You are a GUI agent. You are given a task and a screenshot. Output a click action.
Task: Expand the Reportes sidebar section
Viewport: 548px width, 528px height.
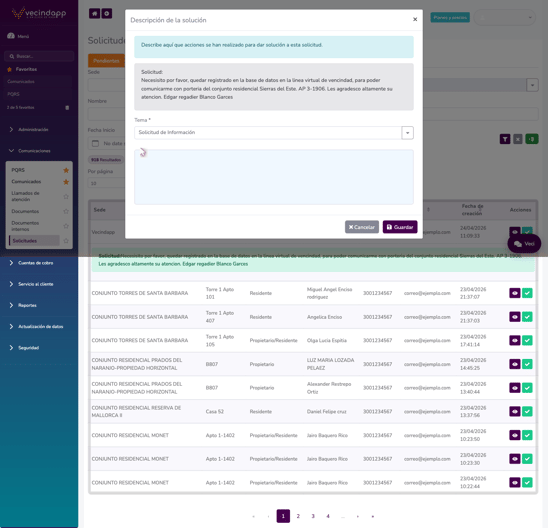(27, 305)
